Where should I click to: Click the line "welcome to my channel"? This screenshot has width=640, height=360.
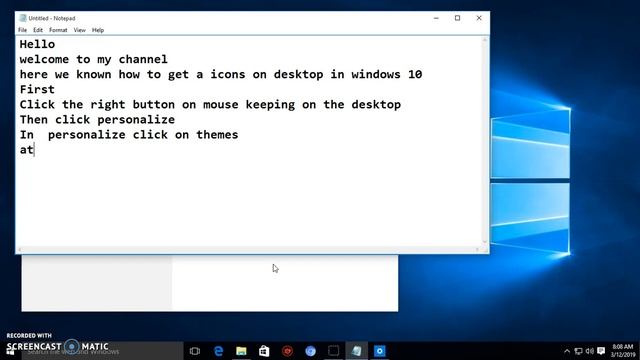93,60
